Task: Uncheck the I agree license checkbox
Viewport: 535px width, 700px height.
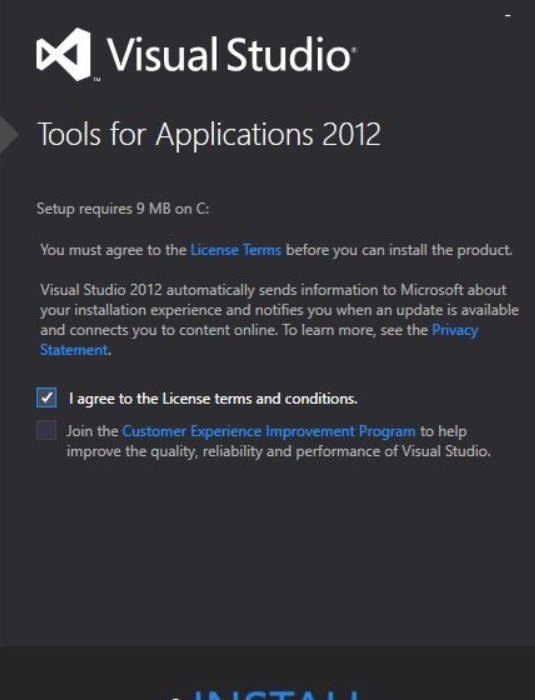Action: pos(46,397)
